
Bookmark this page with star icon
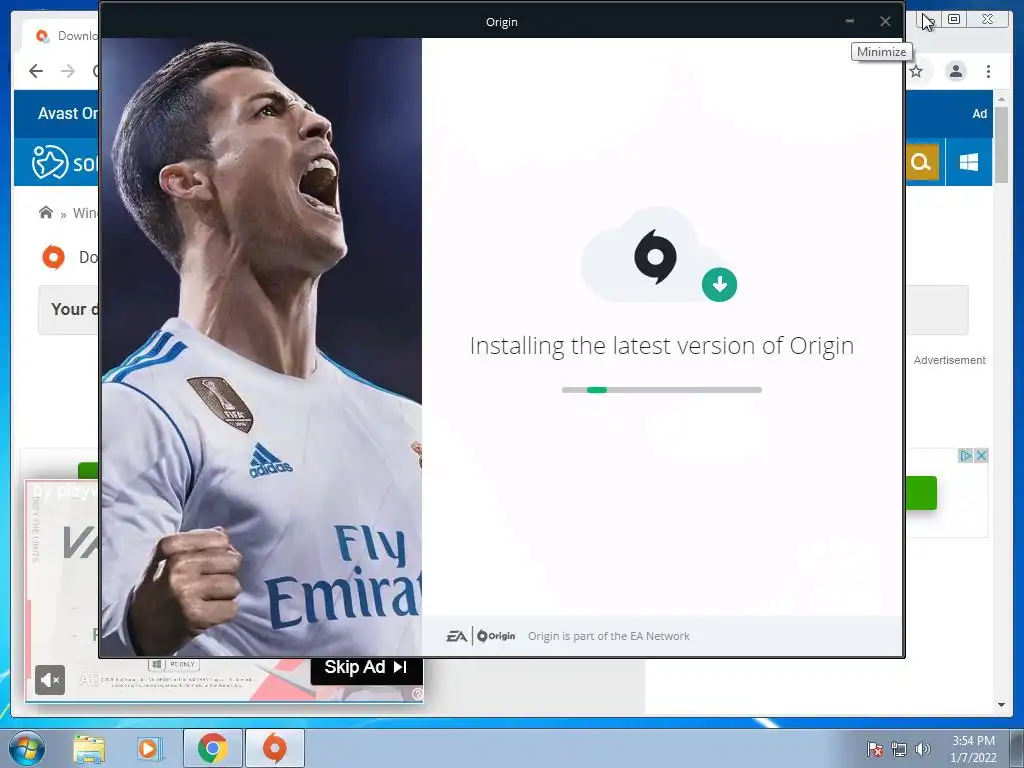[916, 71]
